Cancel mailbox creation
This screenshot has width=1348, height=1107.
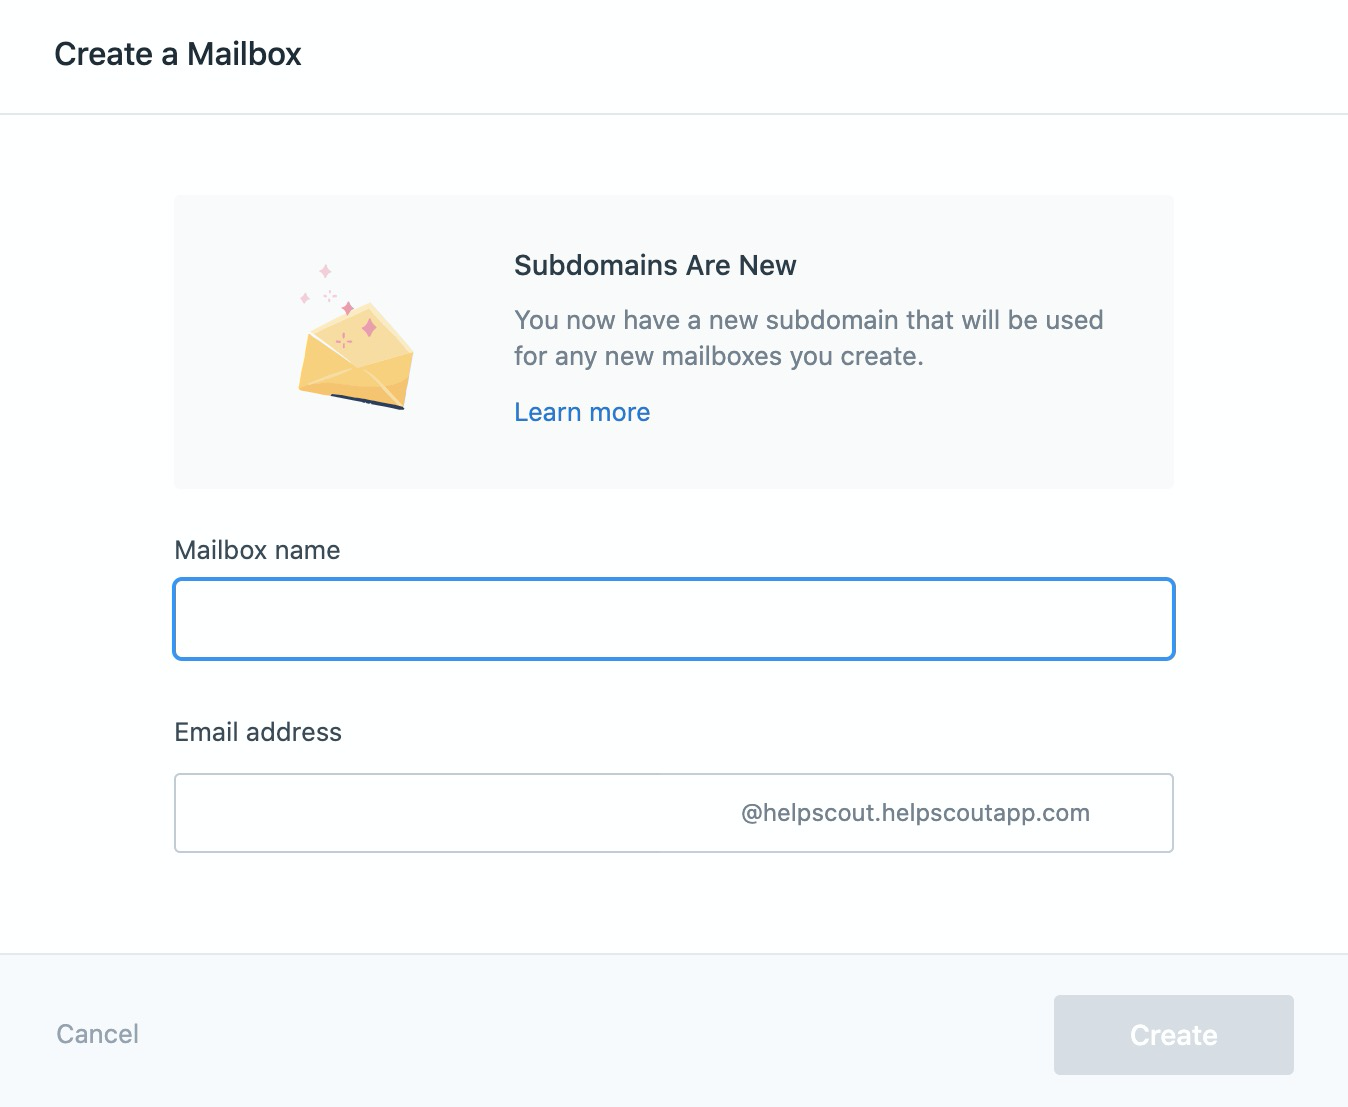point(97,1034)
